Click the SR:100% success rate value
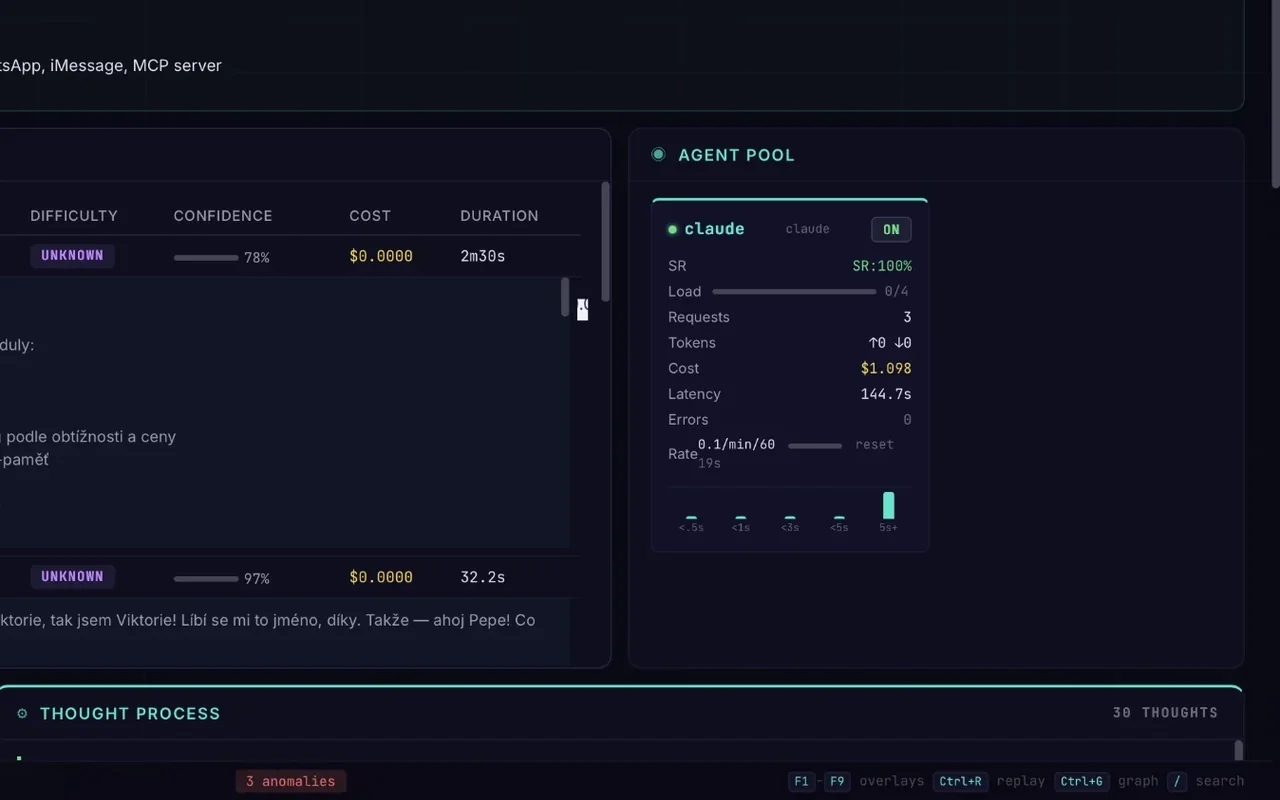 (882, 266)
